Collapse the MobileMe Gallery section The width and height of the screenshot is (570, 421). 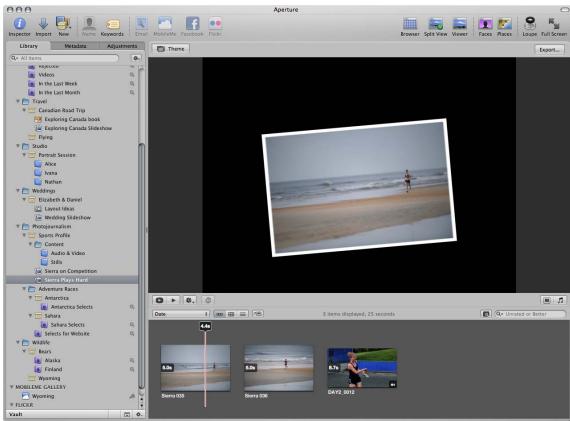click(12, 387)
